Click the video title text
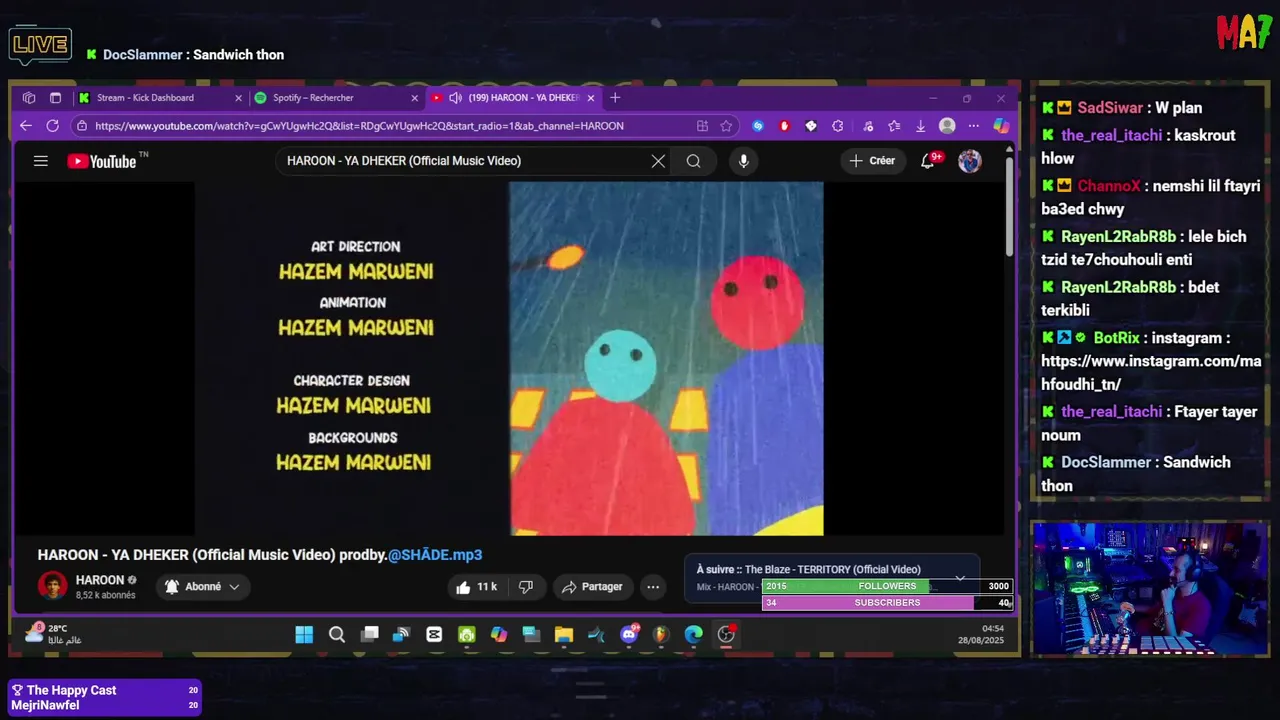Image resolution: width=1280 pixels, height=720 pixels. coord(260,555)
